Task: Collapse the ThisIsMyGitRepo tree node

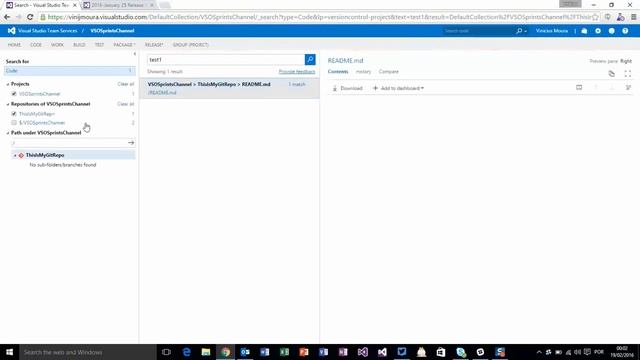Action: point(15,156)
